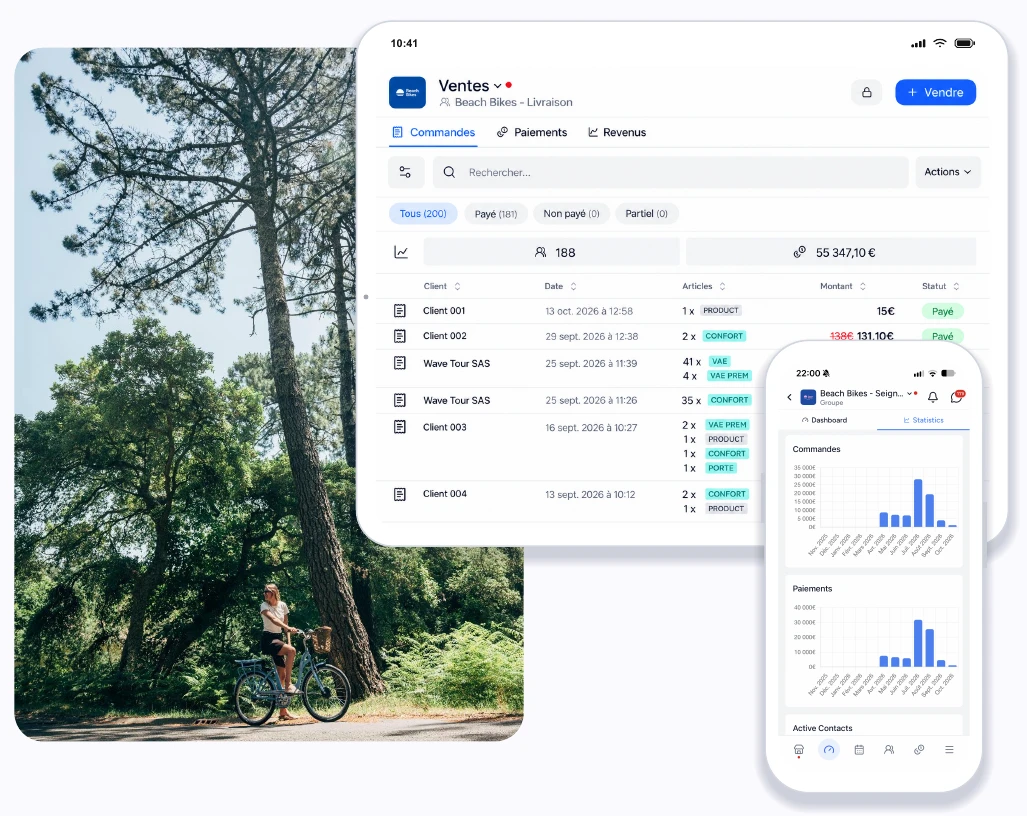Tap the notification bell on the phone
The height and width of the screenshot is (816, 1027).
[x=933, y=397]
